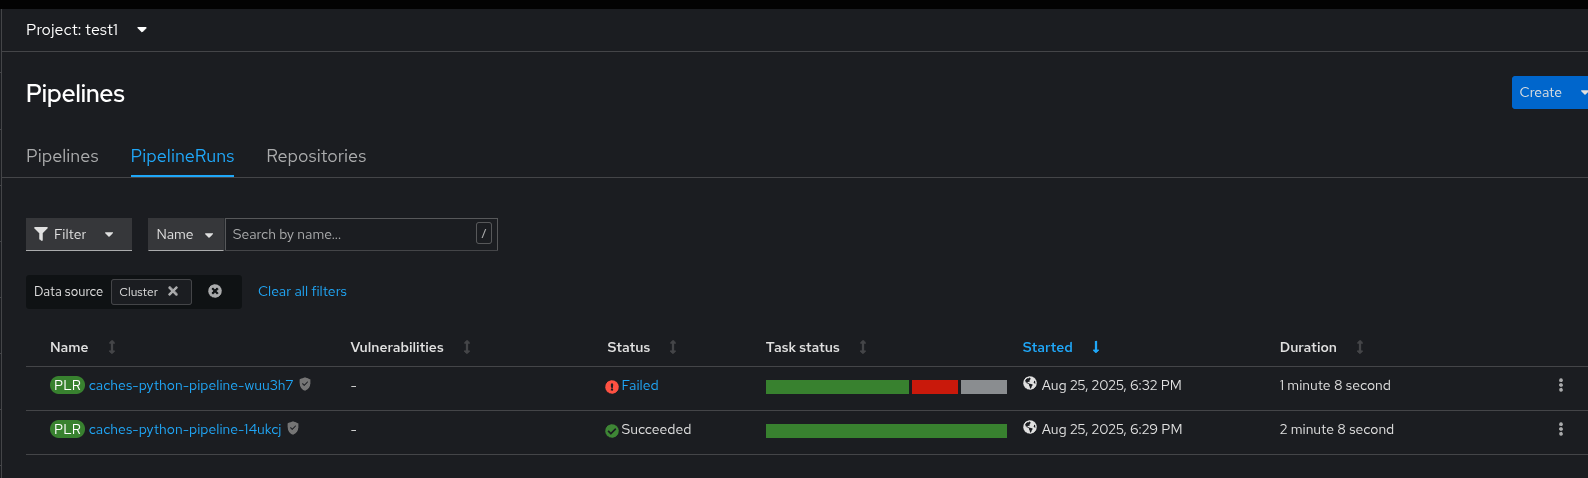1588x478 pixels.
Task: Click the green Succeeded status icon
Action: pyautogui.click(x=612, y=431)
